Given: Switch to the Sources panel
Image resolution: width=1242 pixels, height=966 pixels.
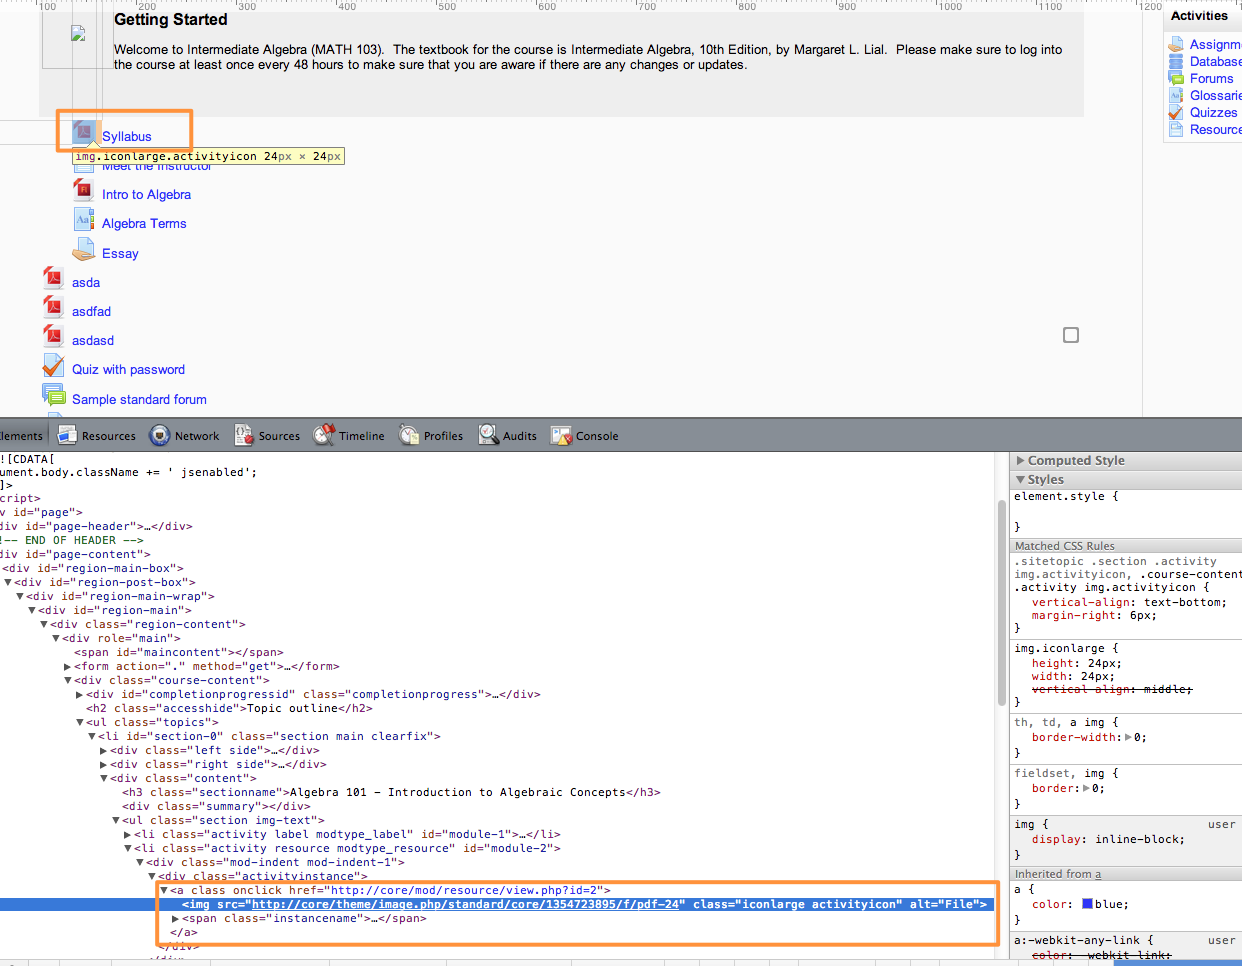Looking at the screenshot, I should point(267,436).
